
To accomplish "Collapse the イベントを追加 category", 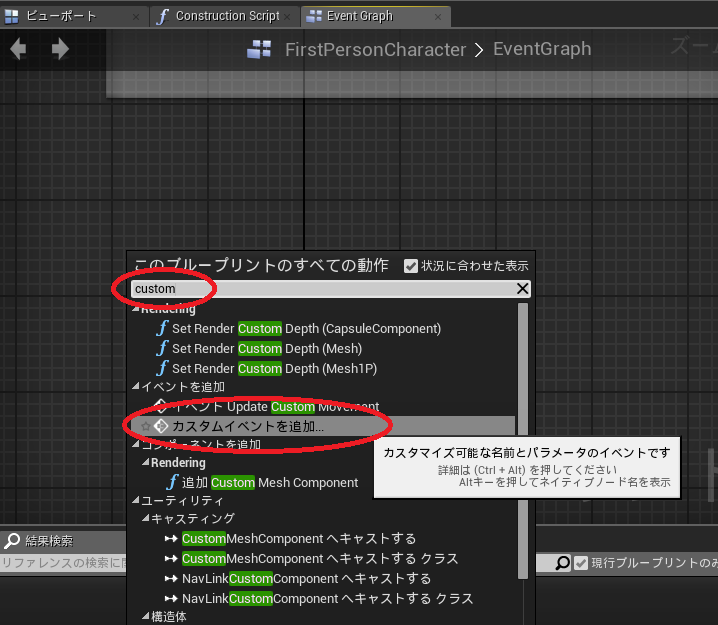I will point(136,387).
